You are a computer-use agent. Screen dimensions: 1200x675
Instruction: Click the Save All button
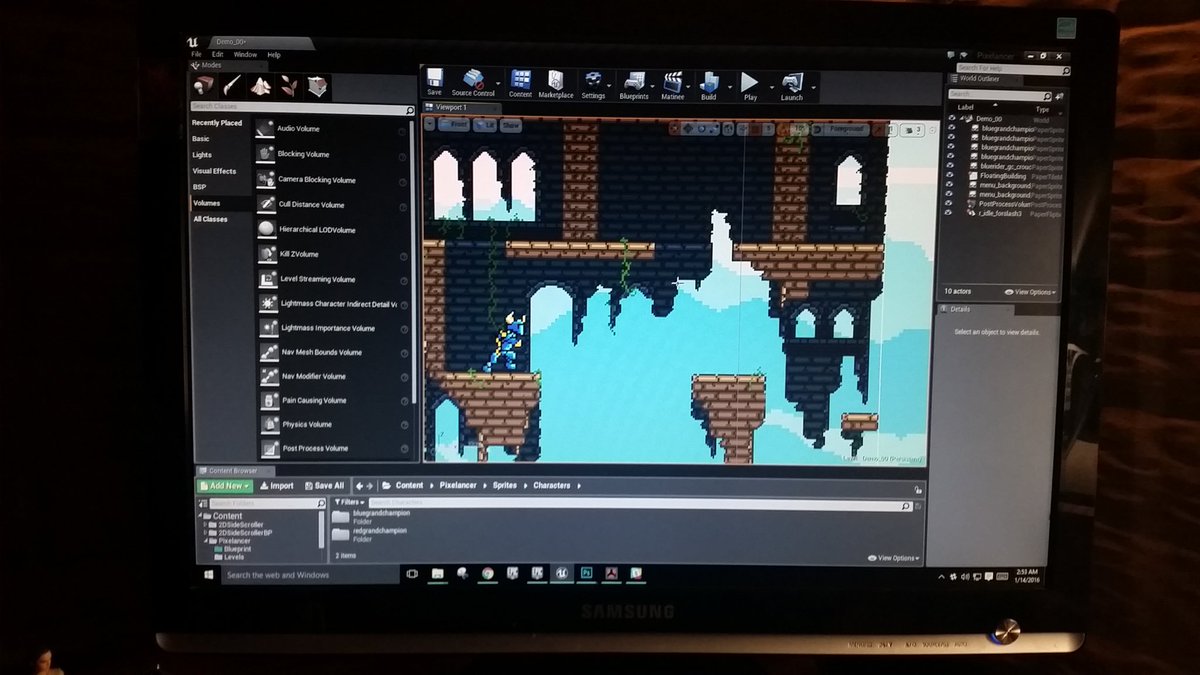(324, 485)
